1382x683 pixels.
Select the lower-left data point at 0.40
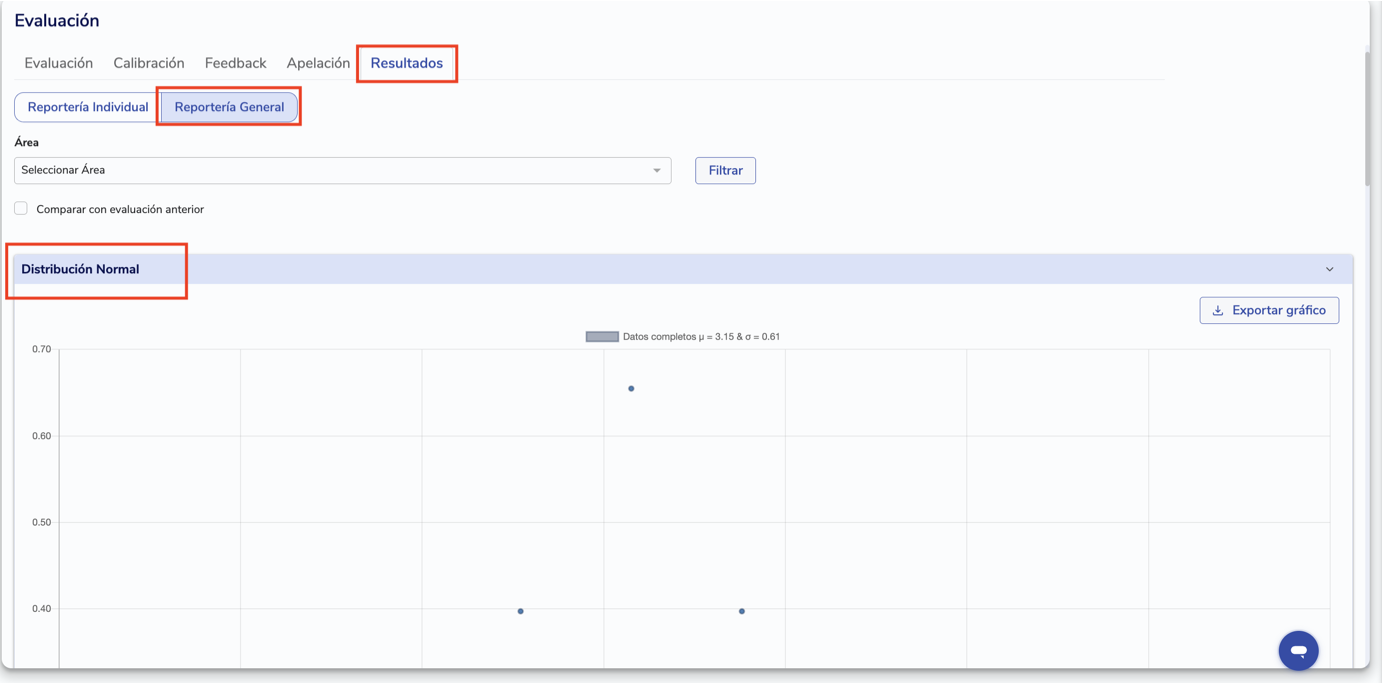(x=521, y=611)
